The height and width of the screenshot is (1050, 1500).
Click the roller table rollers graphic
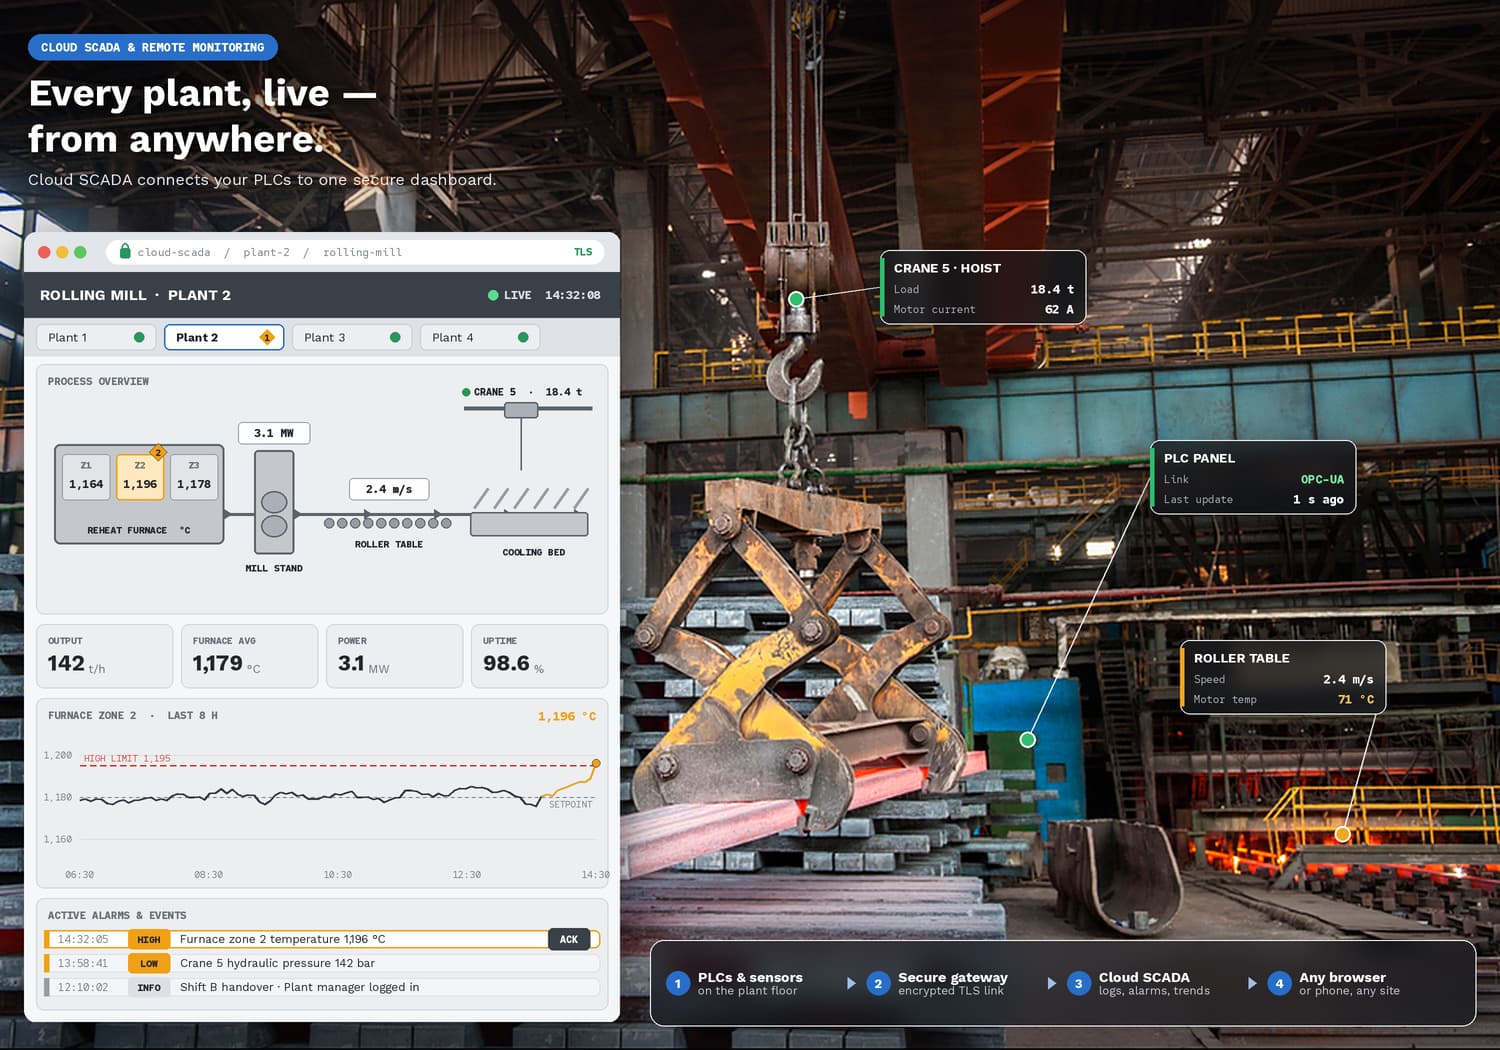tap(388, 523)
